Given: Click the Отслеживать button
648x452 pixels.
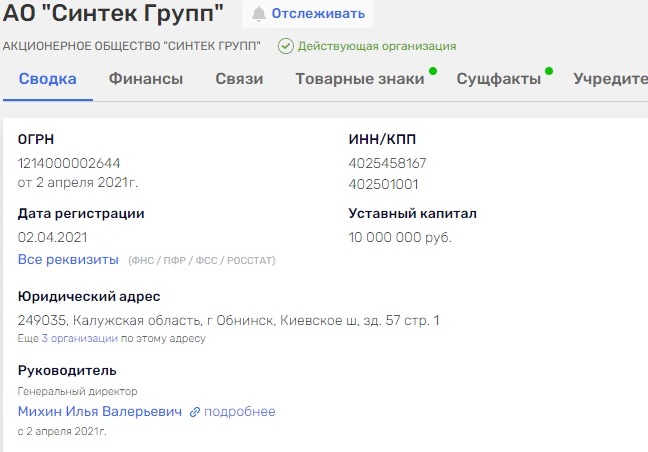Looking at the screenshot, I should tap(307, 14).
